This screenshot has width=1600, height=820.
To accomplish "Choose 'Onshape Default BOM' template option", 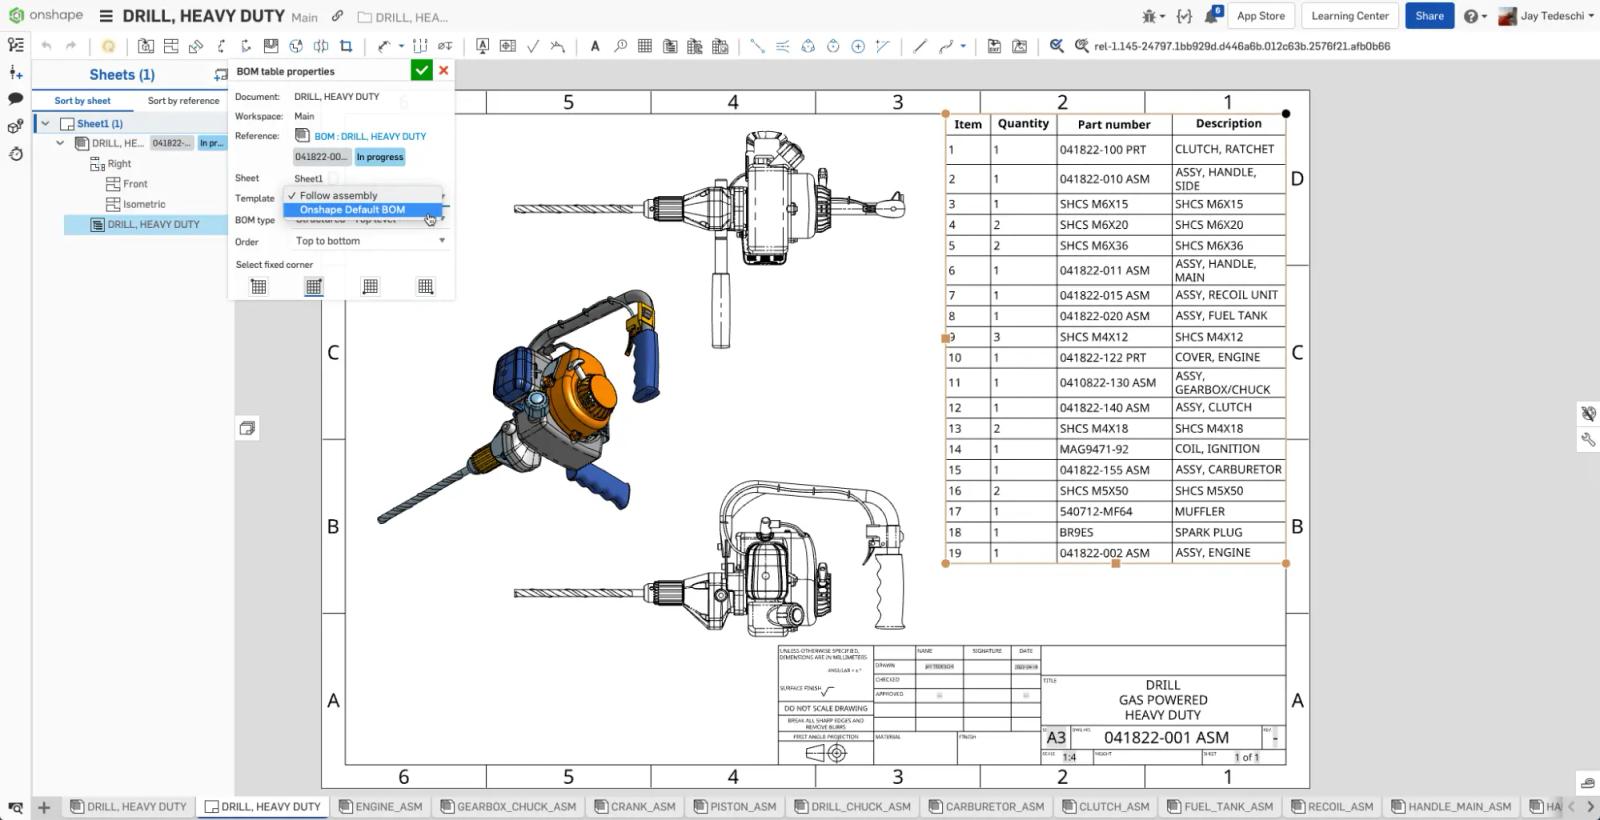I will pos(352,210).
